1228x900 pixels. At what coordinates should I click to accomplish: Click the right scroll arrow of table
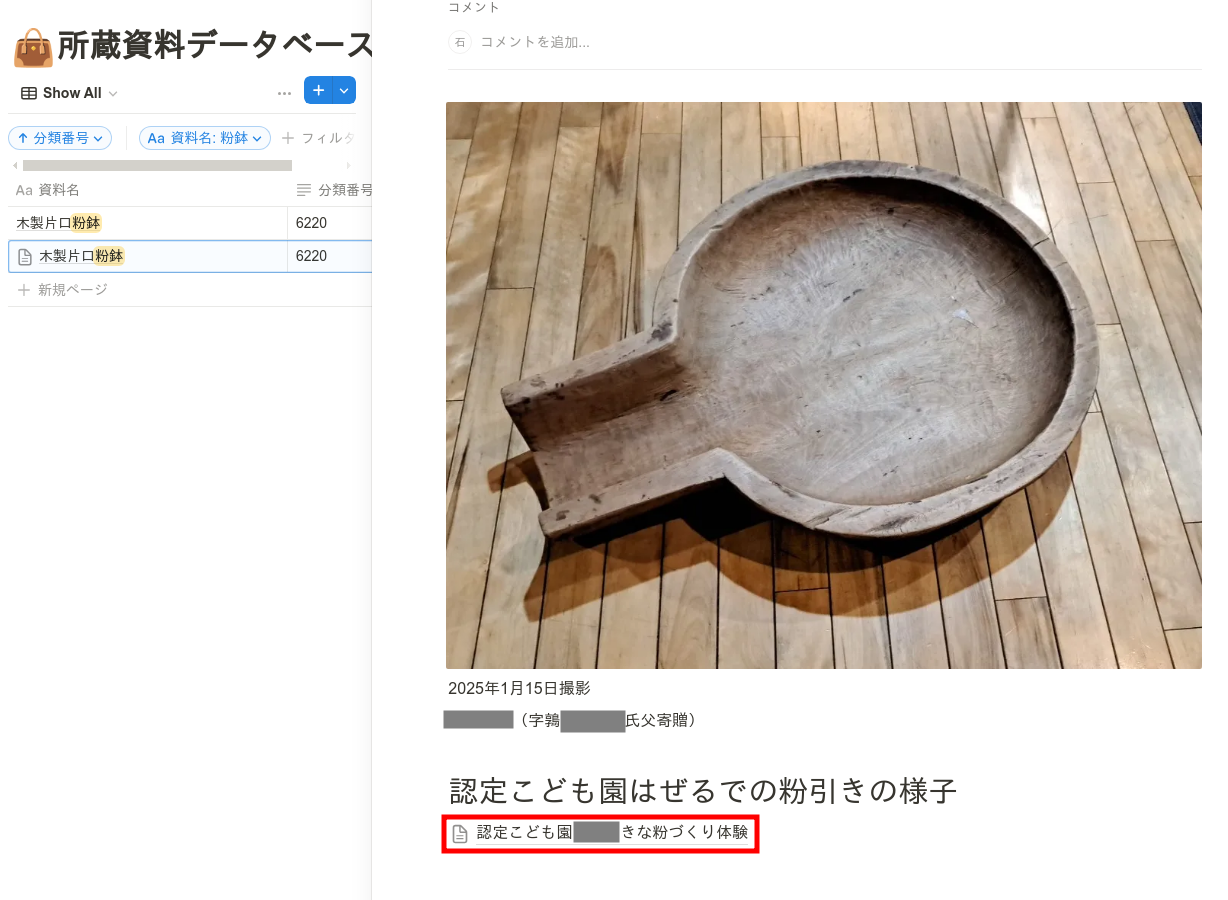point(349,165)
